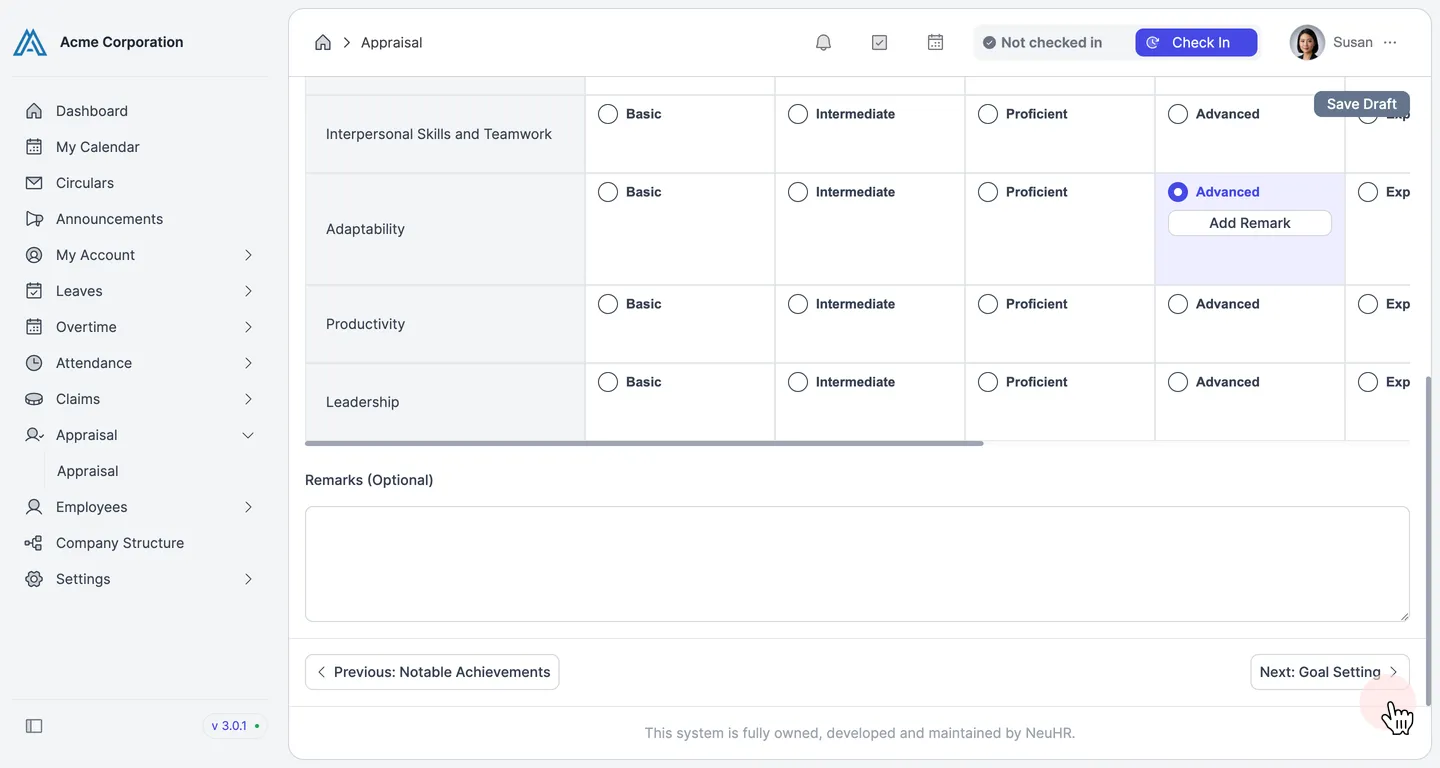Select Proficient for Adaptability
The width and height of the screenshot is (1440, 768).
tap(987, 192)
